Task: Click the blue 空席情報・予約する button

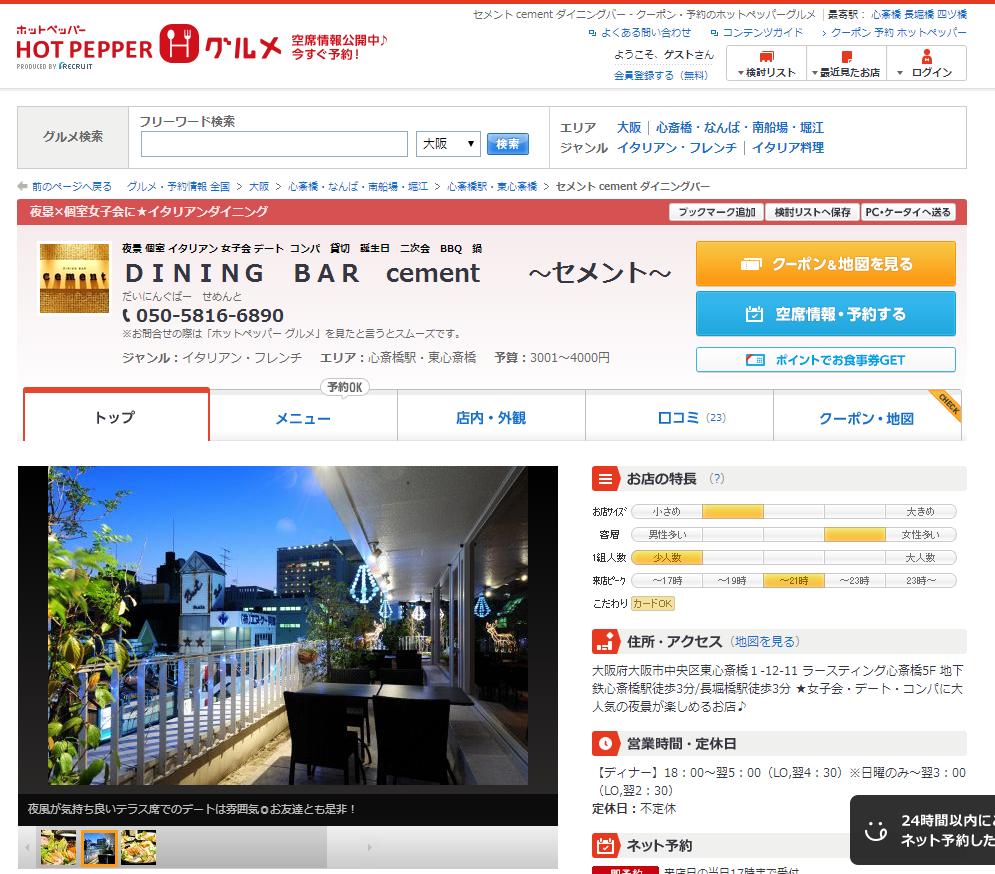Action: (825, 314)
